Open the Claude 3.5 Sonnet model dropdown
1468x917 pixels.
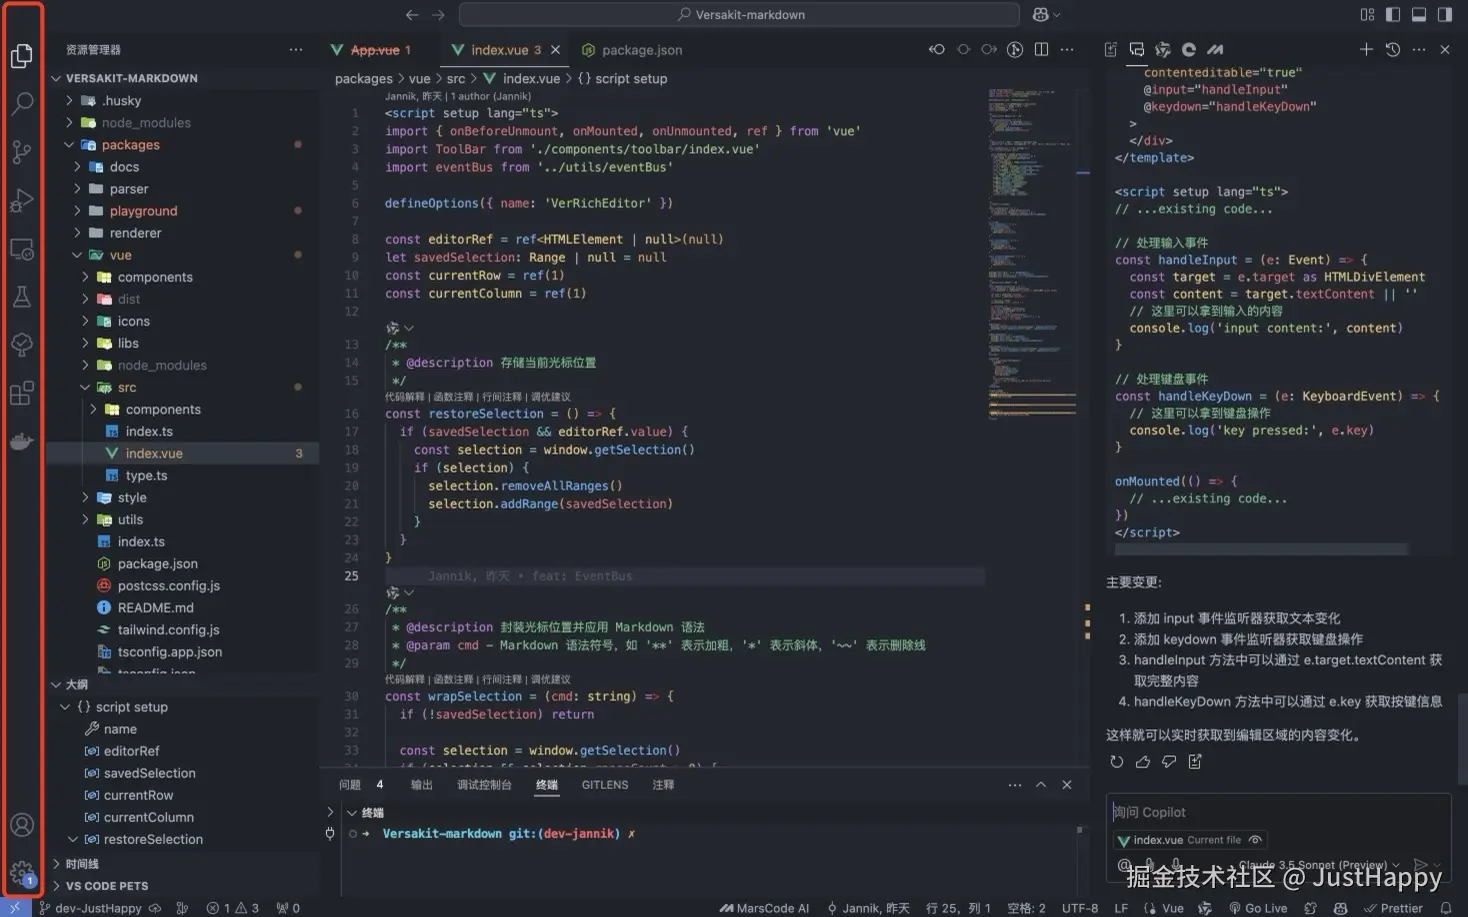pos(1319,865)
